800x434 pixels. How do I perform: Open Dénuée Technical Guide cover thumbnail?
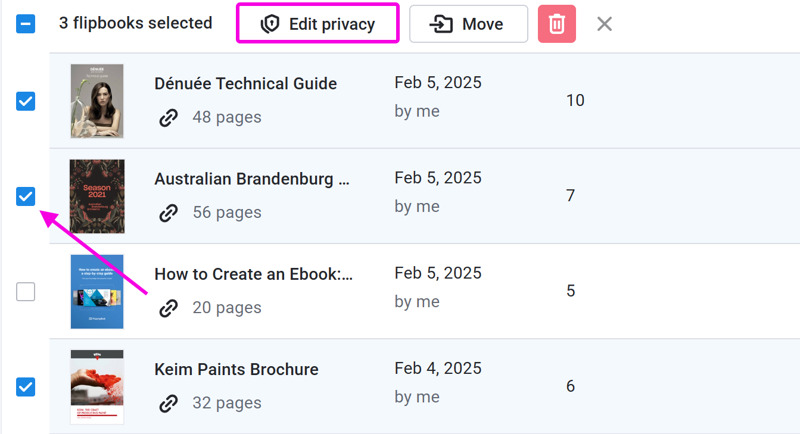point(97,101)
